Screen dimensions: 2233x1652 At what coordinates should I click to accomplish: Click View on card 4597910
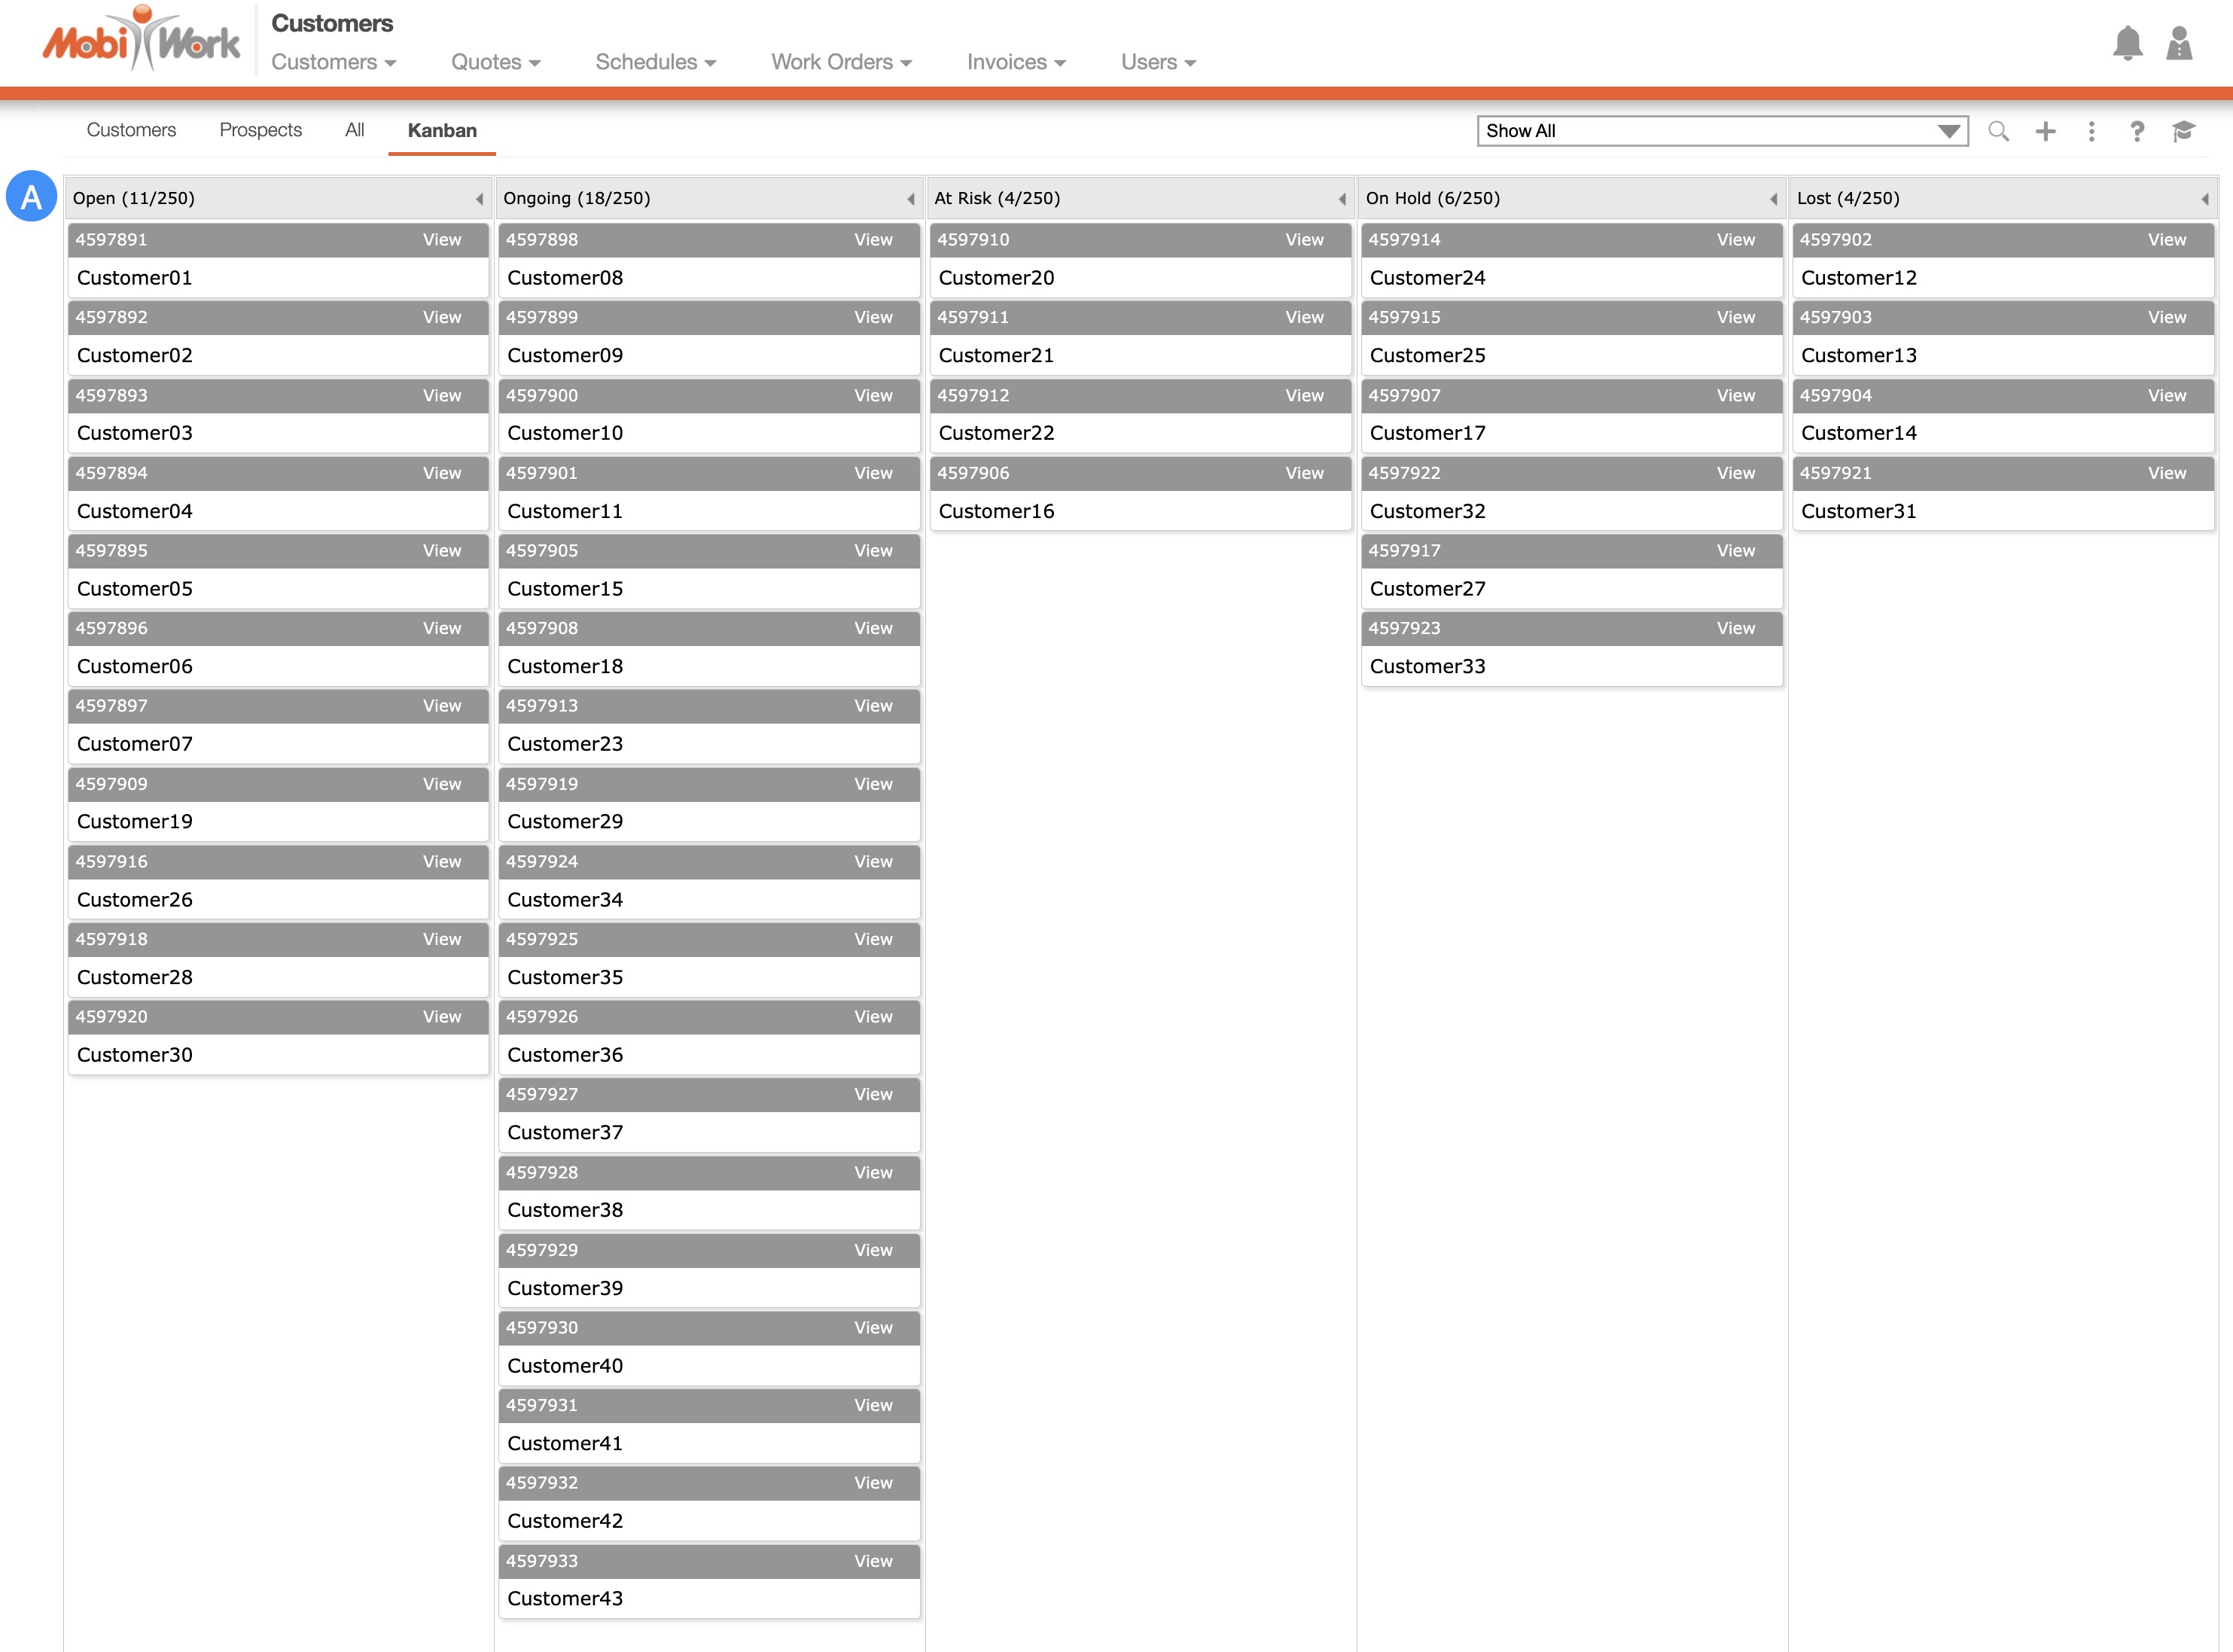click(1304, 240)
